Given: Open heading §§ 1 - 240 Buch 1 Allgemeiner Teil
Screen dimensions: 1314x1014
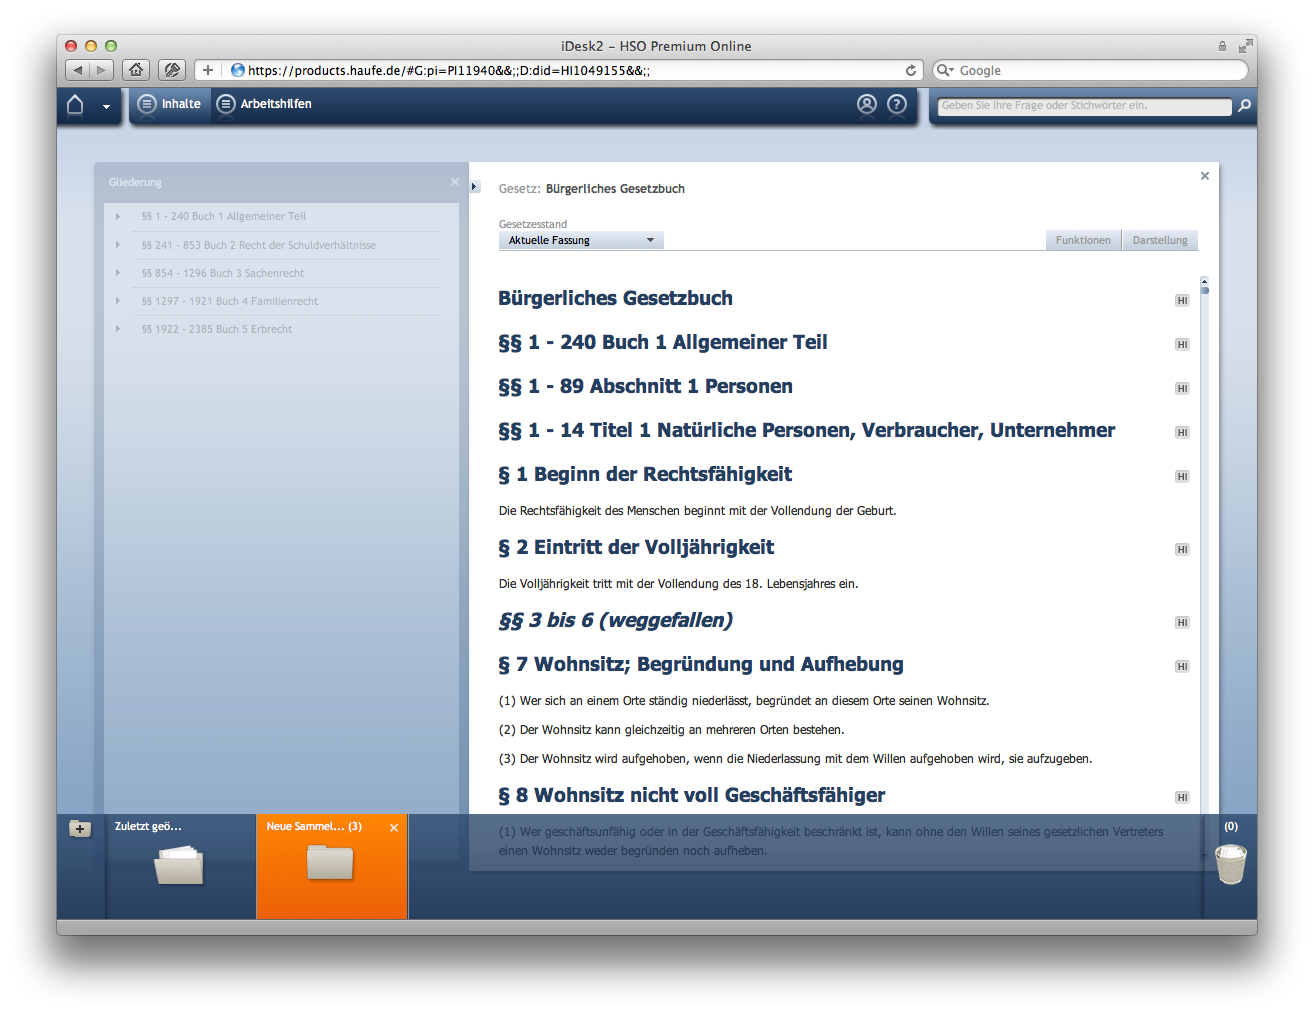Looking at the screenshot, I should coord(663,342).
